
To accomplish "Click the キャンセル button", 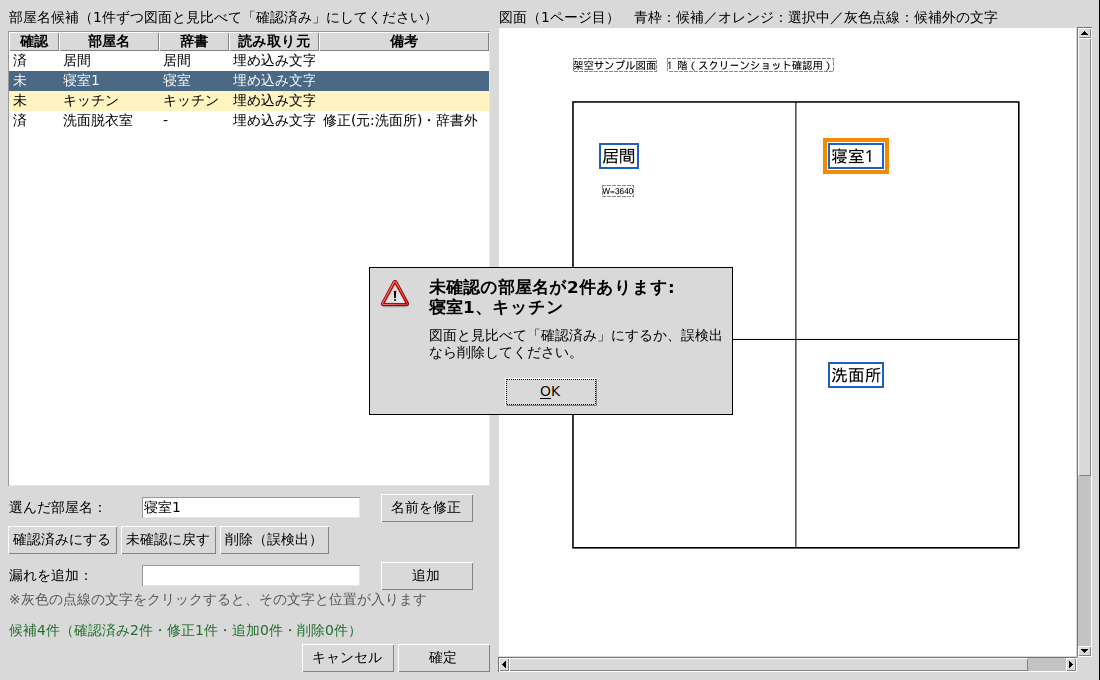I will click(347, 658).
